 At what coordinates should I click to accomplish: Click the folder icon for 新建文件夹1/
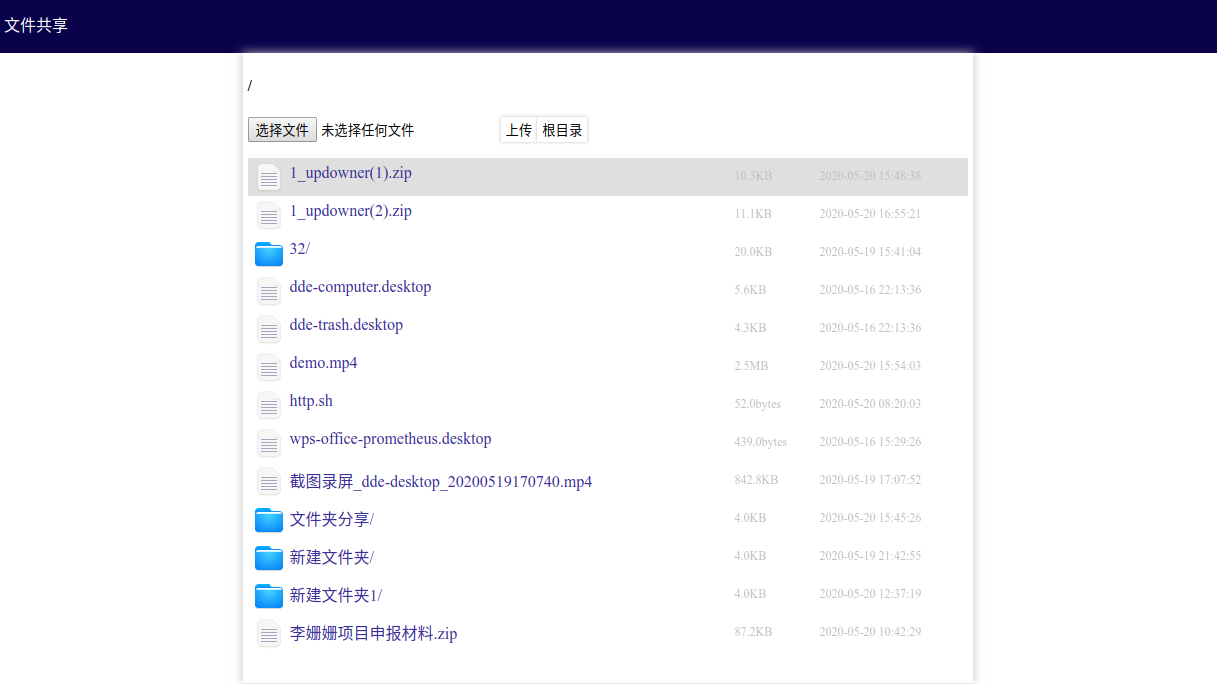coord(269,595)
